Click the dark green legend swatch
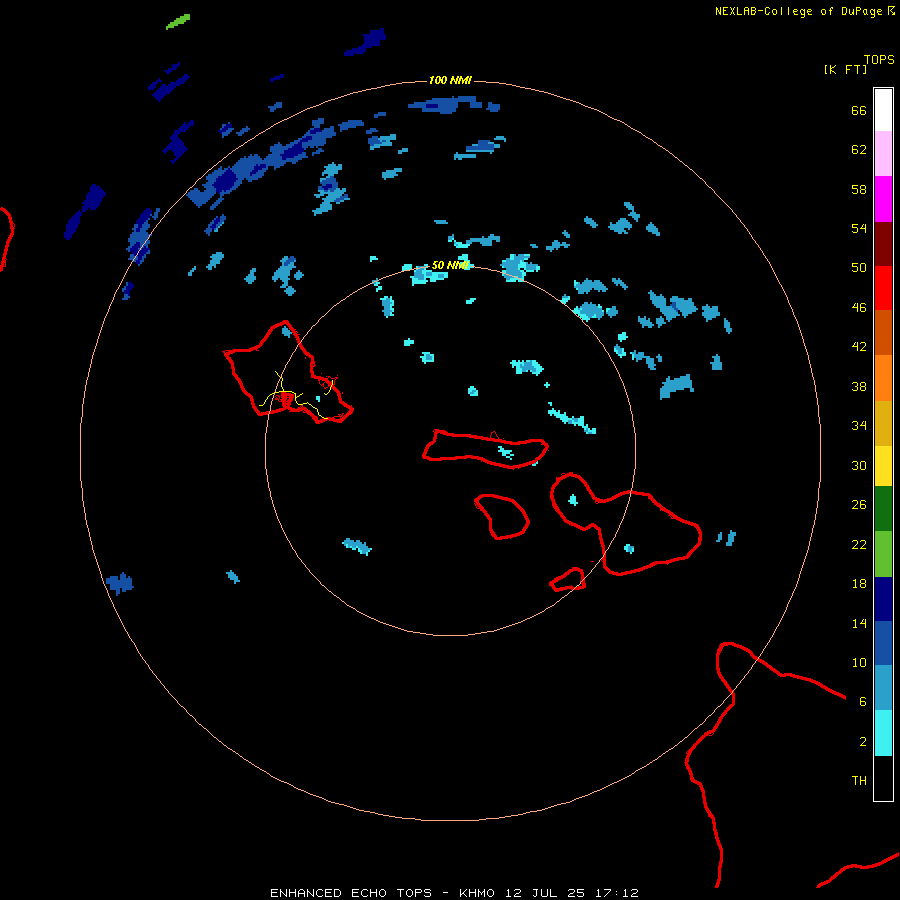The width and height of the screenshot is (900, 900). point(883,509)
